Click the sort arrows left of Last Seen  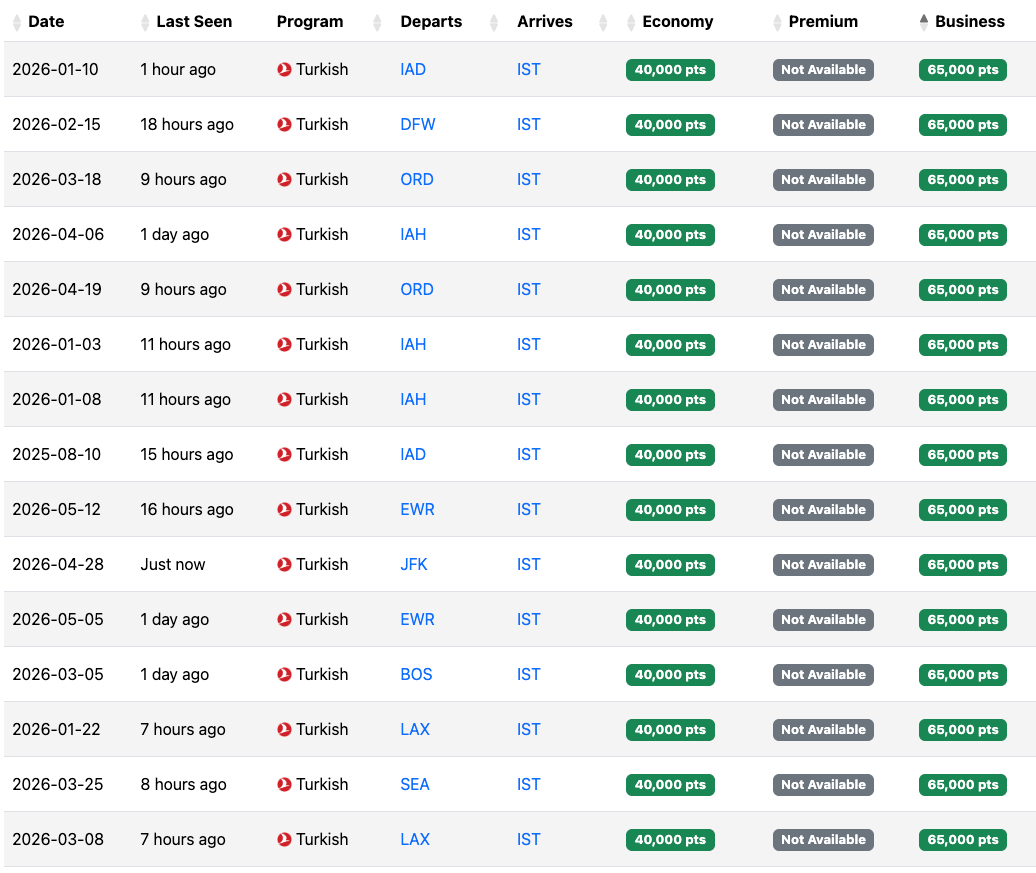[x=145, y=22]
